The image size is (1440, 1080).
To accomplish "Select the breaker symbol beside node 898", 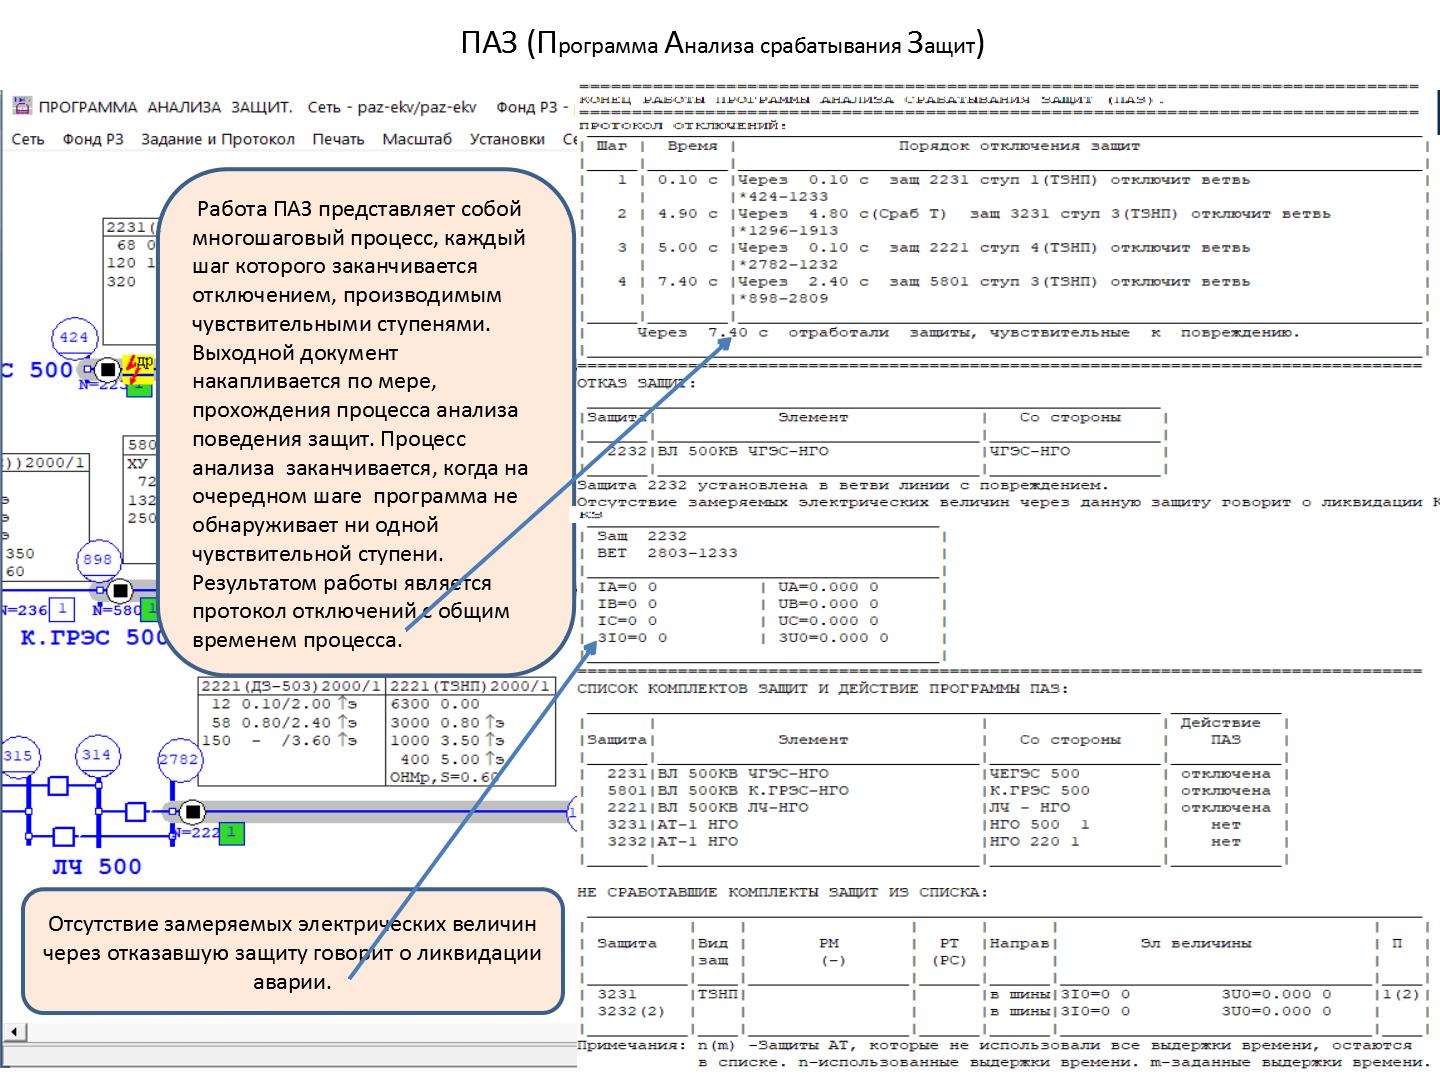I will (x=120, y=589).
